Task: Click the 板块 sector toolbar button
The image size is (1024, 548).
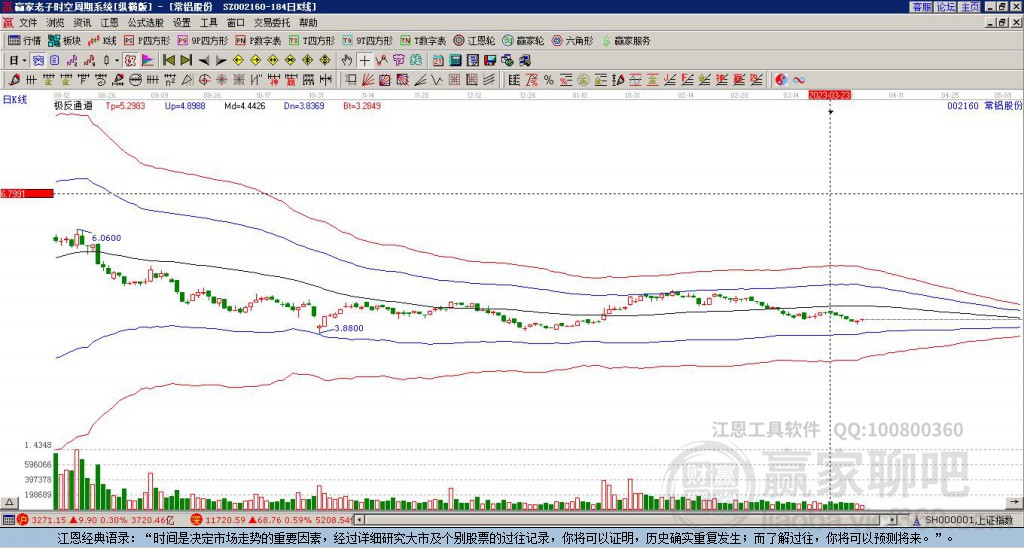Action: pyautogui.click(x=65, y=41)
